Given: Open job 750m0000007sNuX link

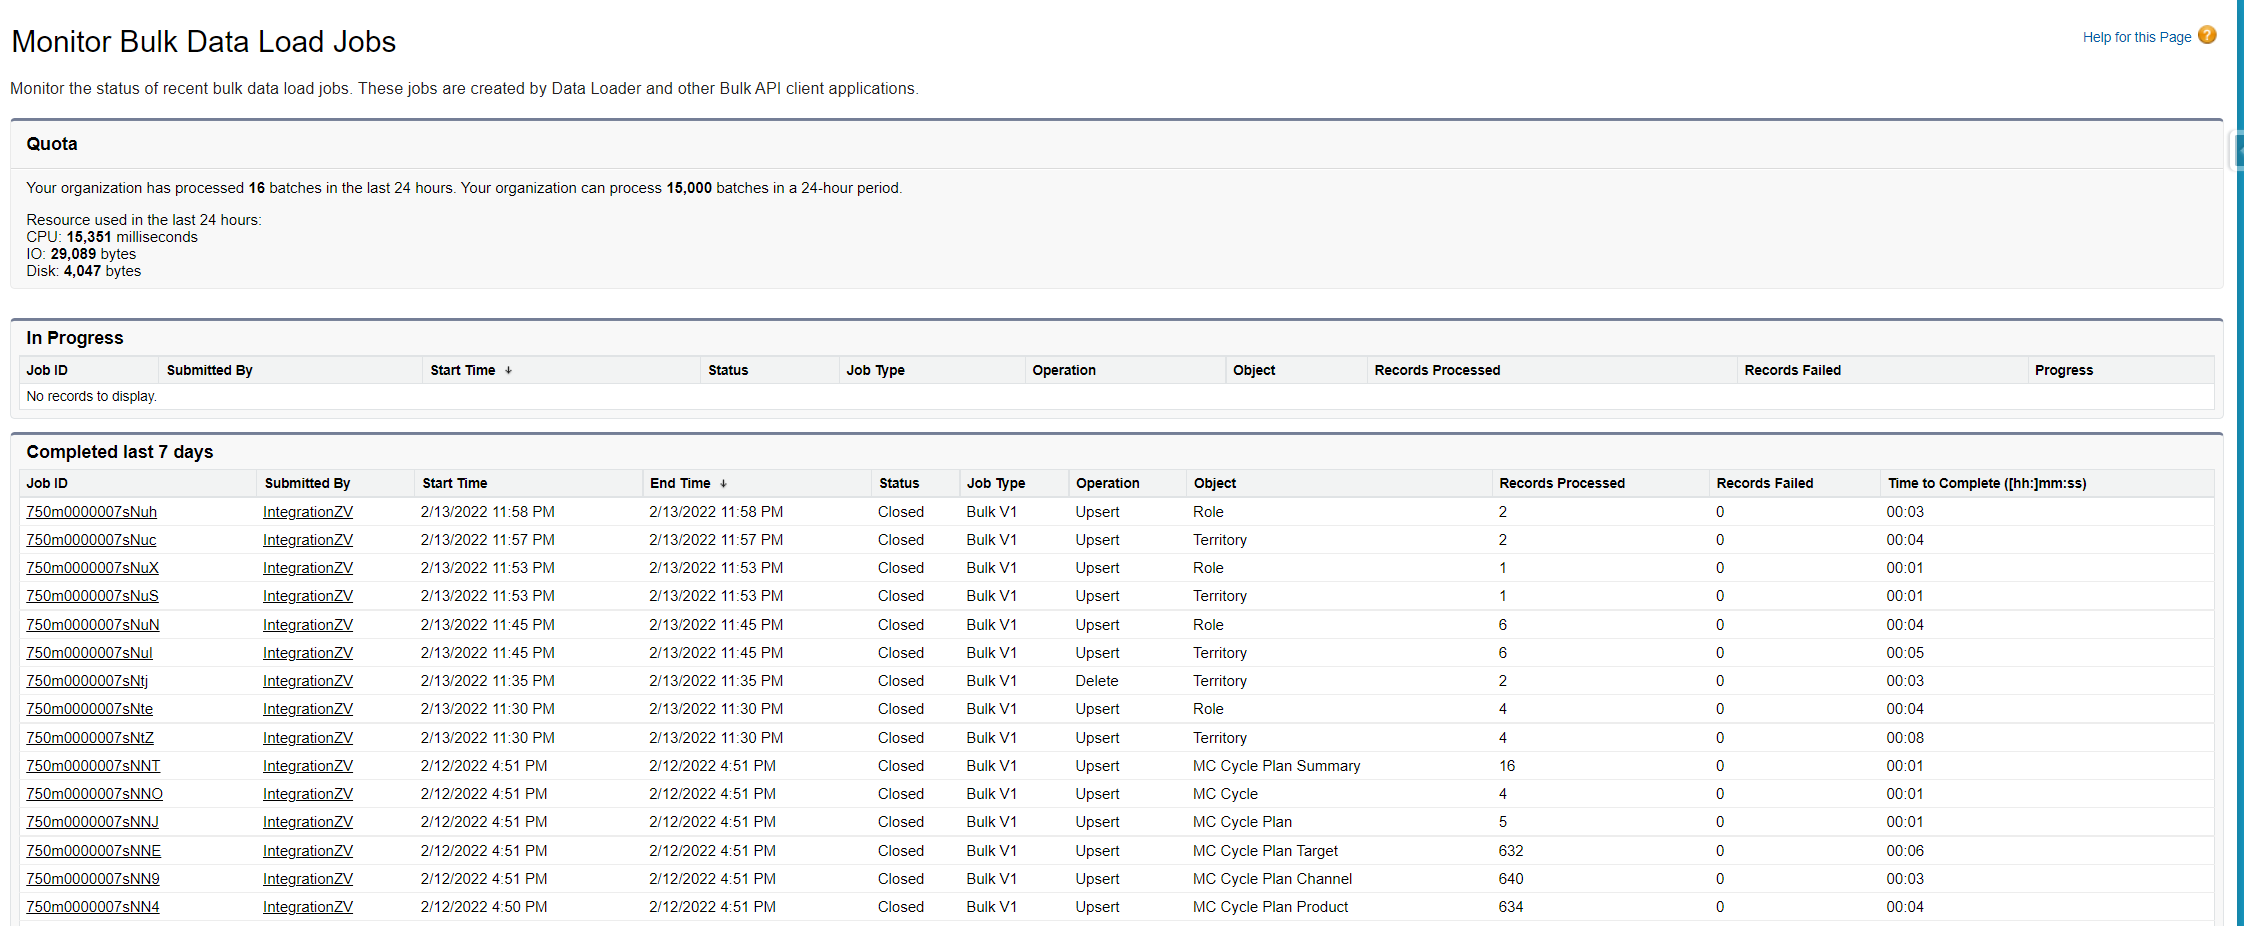Looking at the screenshot, I should pos(92,568).
